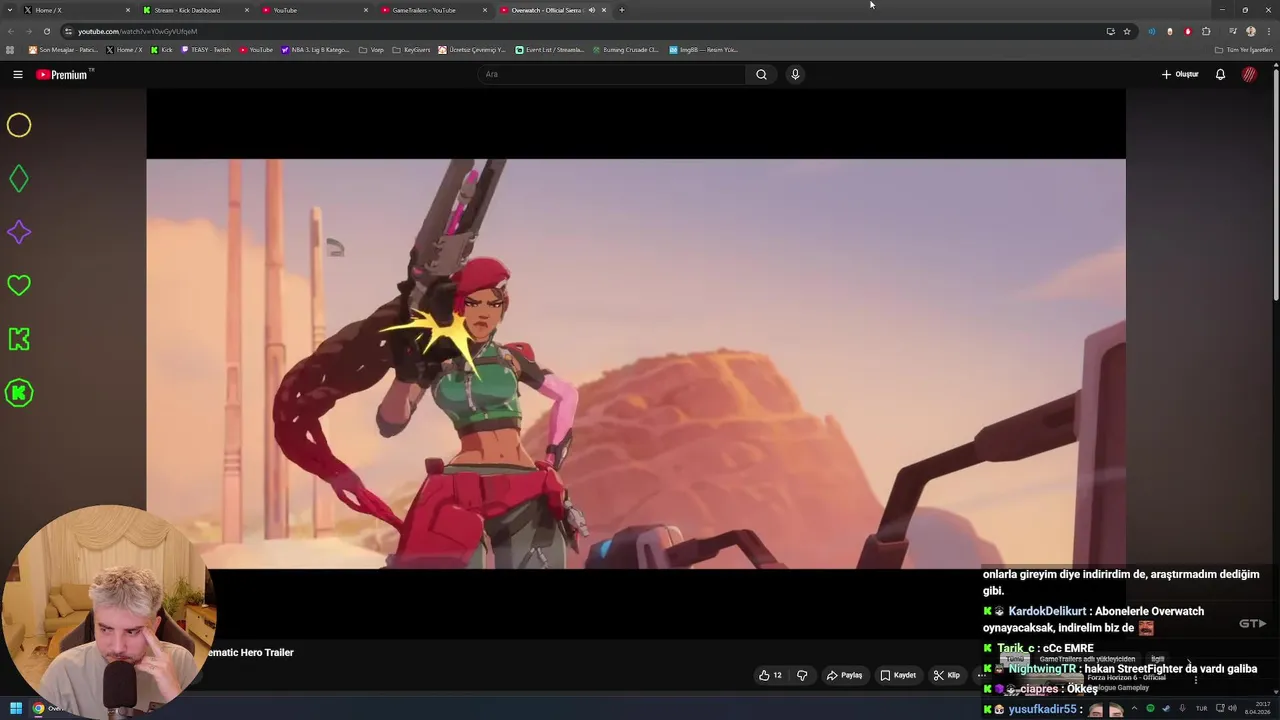Image resolution: width=1280 pixels, height=720 pixels.
Task: Open the Chrome extensions puzzle icon
Action: [1206, 31]
